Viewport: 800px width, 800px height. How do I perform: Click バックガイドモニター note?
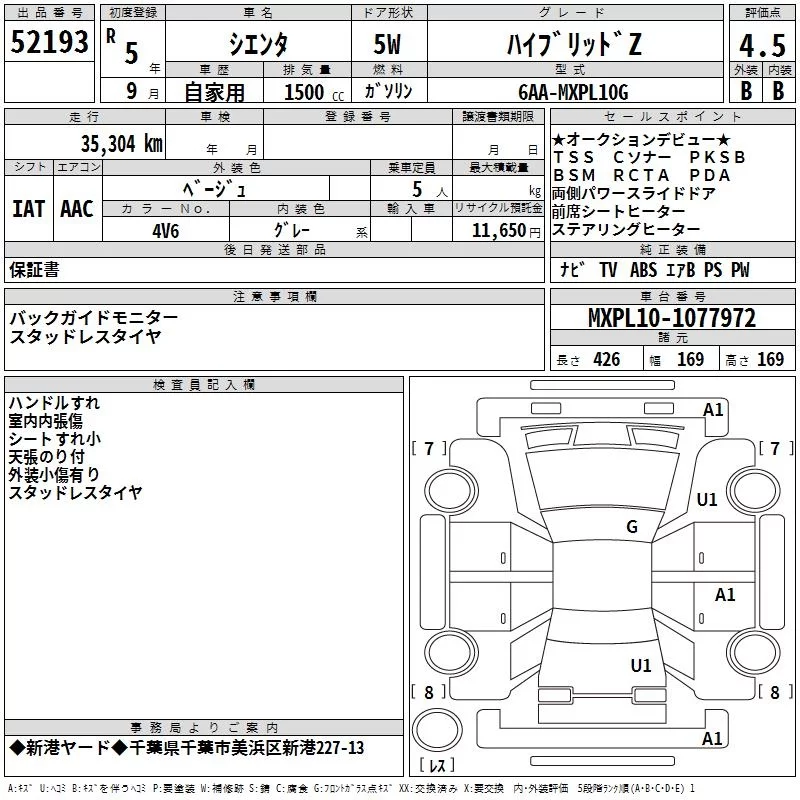point(94,317)
